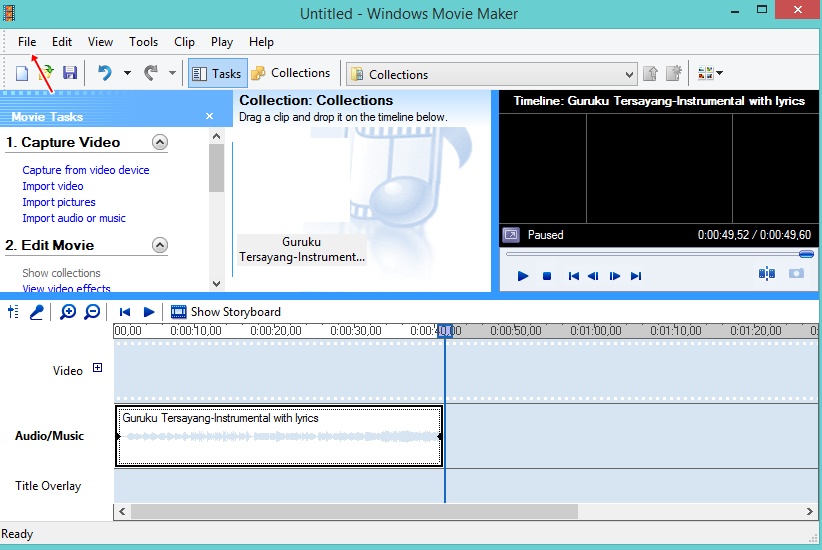822x550 pixels.
Task: Open a project via the folder icon
Action: [x=46, y=73]
